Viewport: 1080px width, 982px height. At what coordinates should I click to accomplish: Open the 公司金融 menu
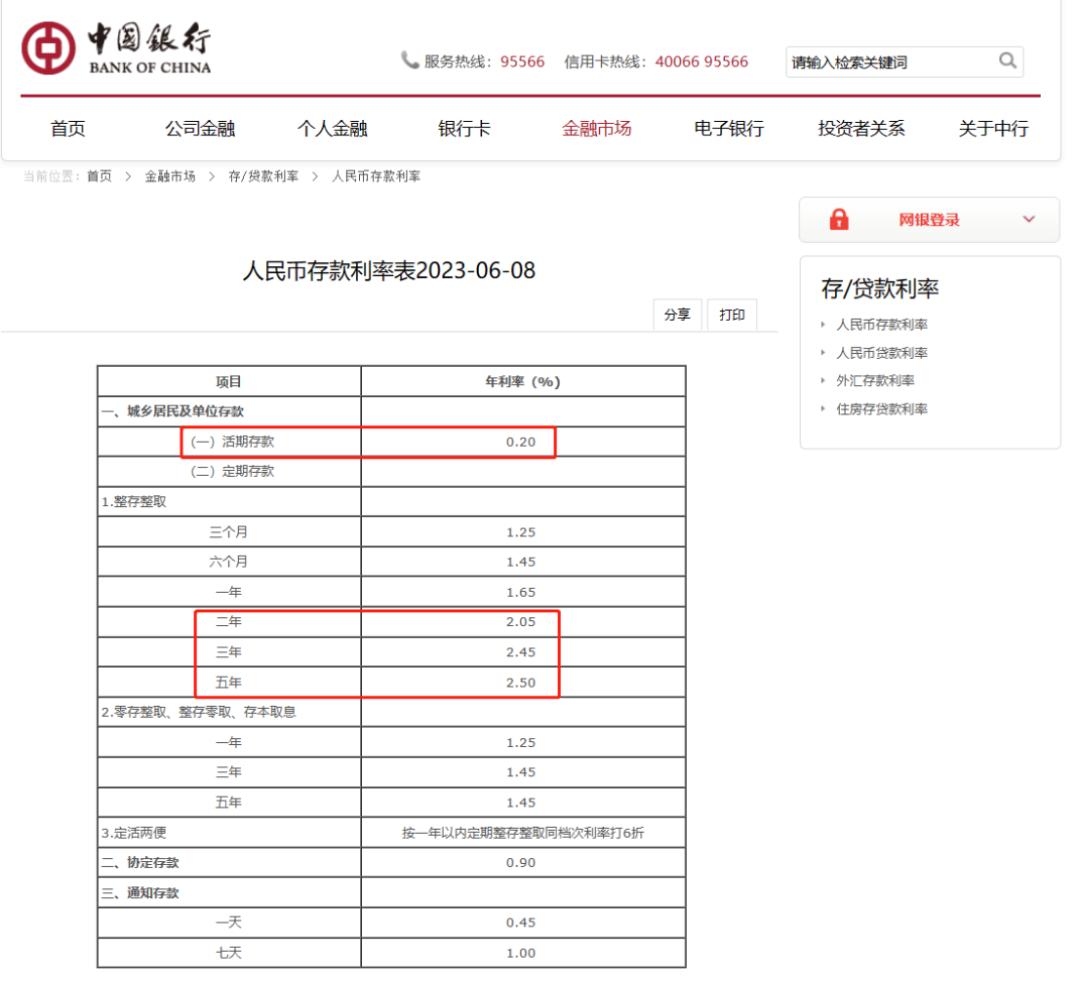click(200, 128)
